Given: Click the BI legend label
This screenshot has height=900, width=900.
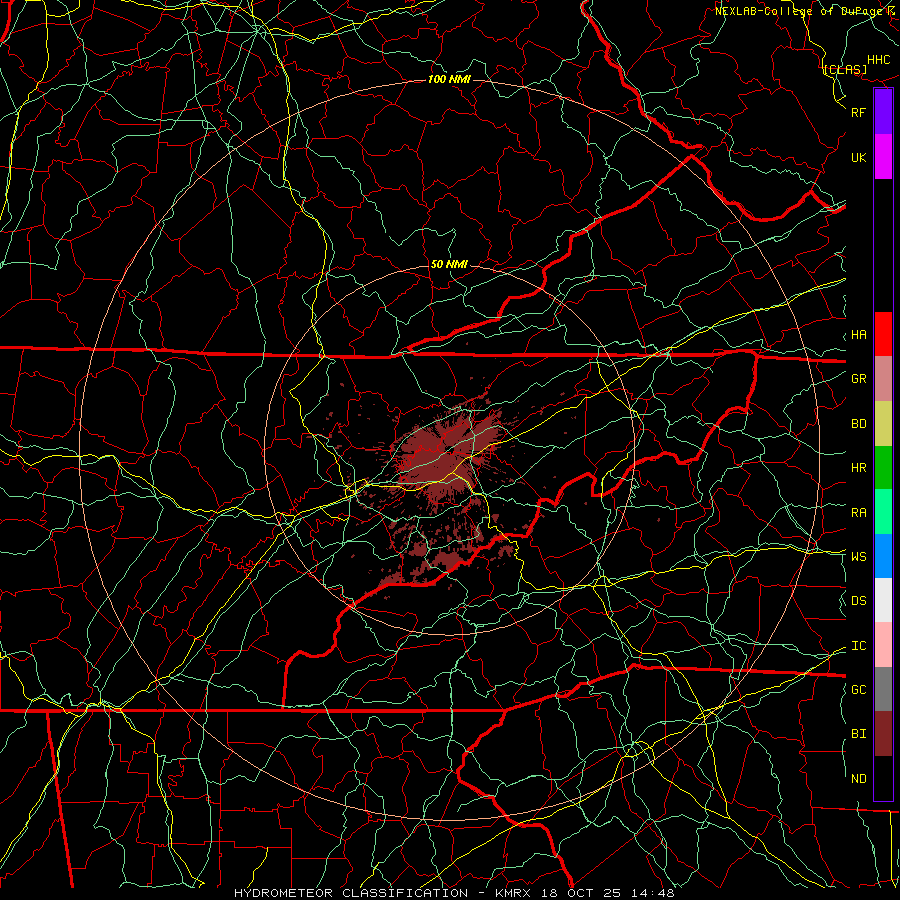Looking at the screenshot, I should (x=859, y=734).
